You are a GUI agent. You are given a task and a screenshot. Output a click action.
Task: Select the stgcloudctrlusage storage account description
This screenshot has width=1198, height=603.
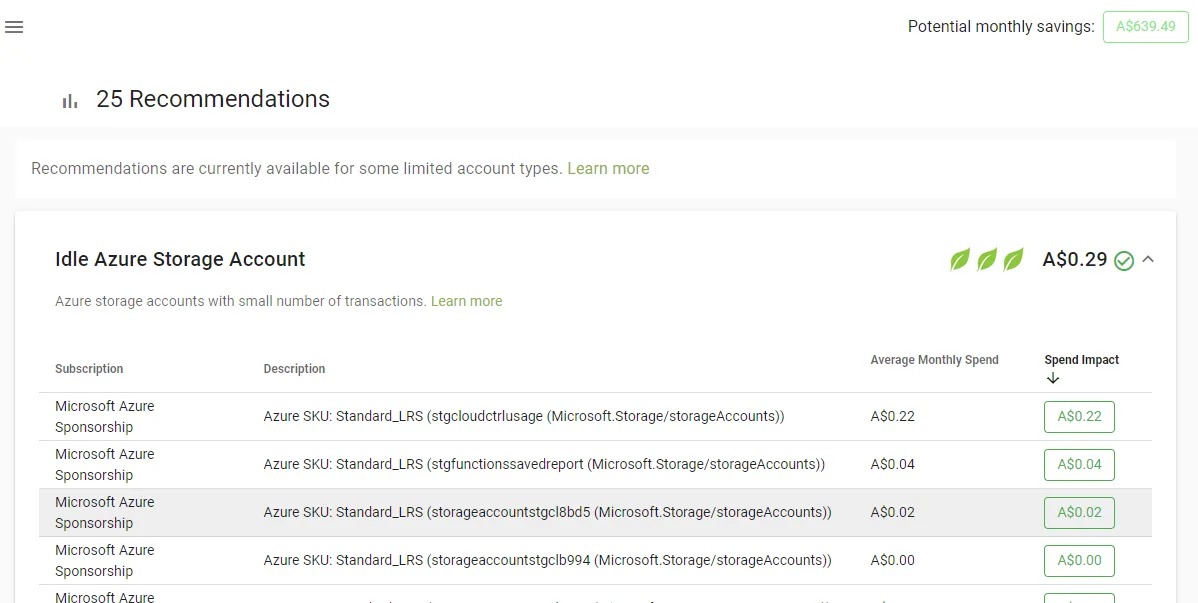(x=524, y=417)
